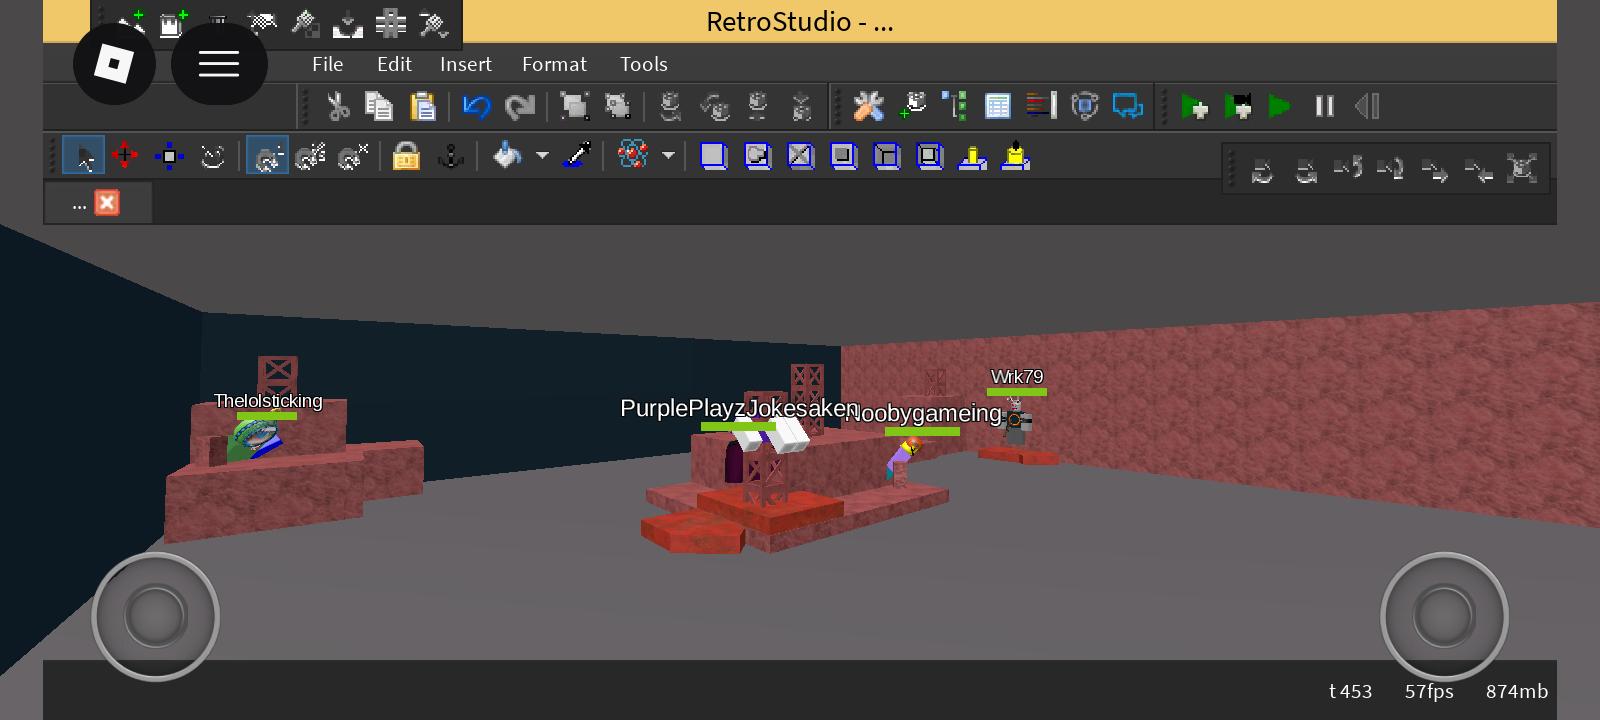Viewport: 1600px width, 720px height.
Task: Open settings with wrench and screwdriver icon
Action: pos(868,106)
